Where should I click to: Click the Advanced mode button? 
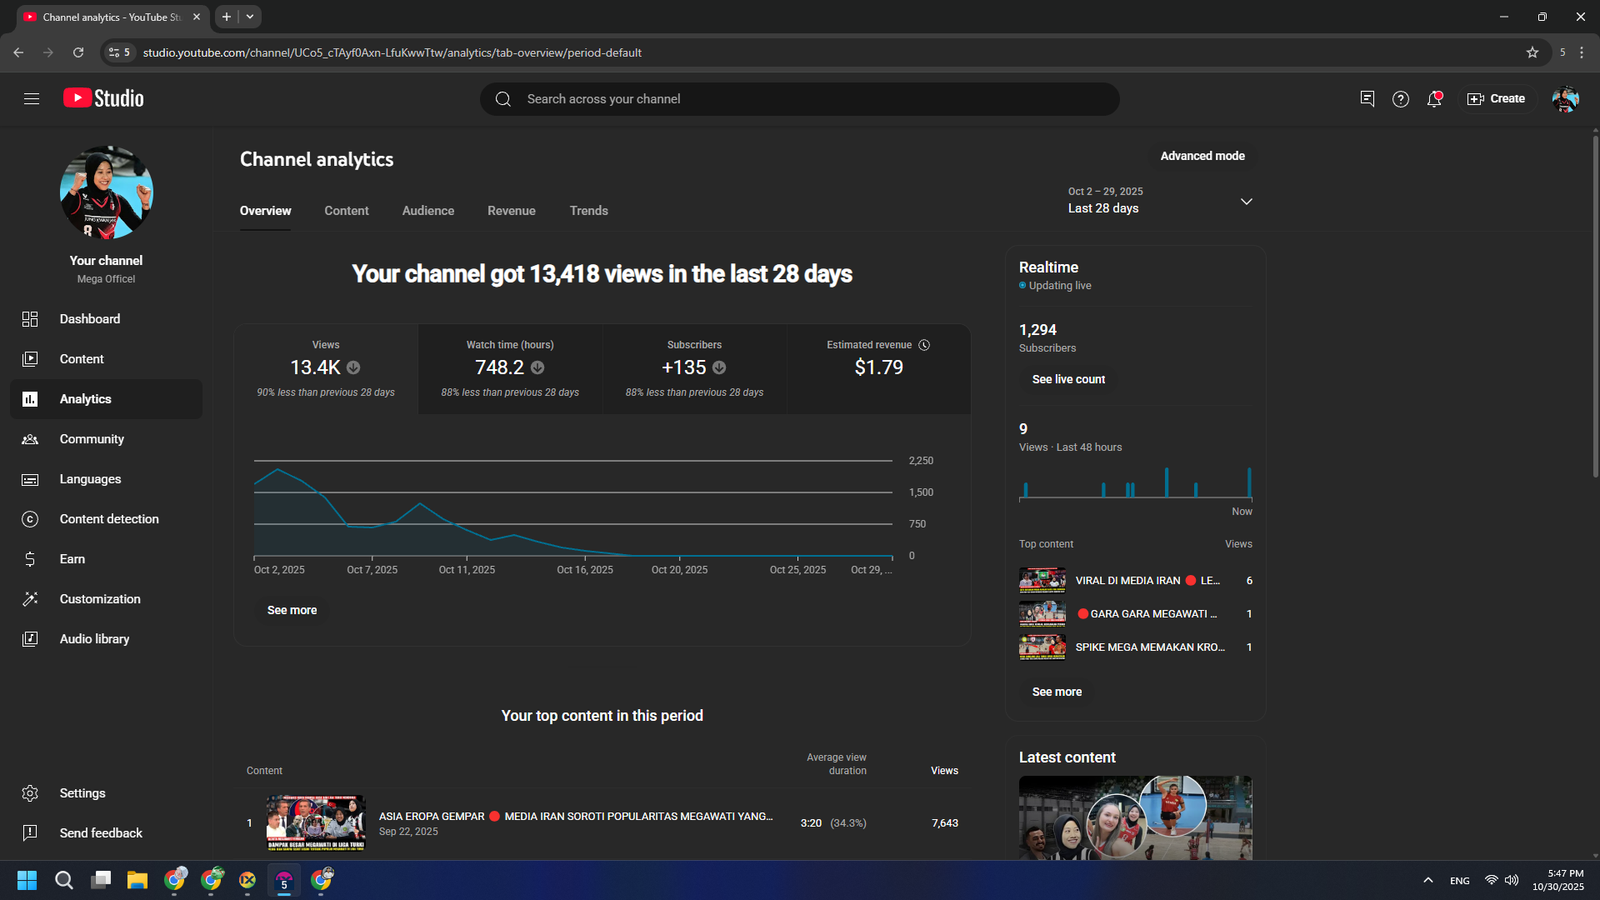(1202, 156)
